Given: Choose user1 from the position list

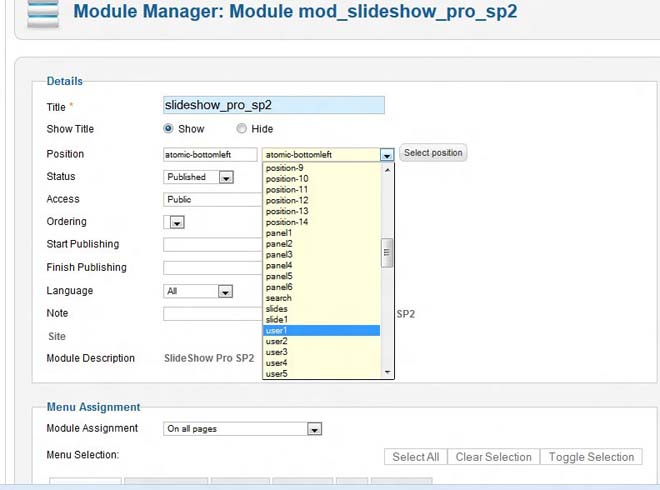Looking at the screenshot, I should [x=321, y=330].
